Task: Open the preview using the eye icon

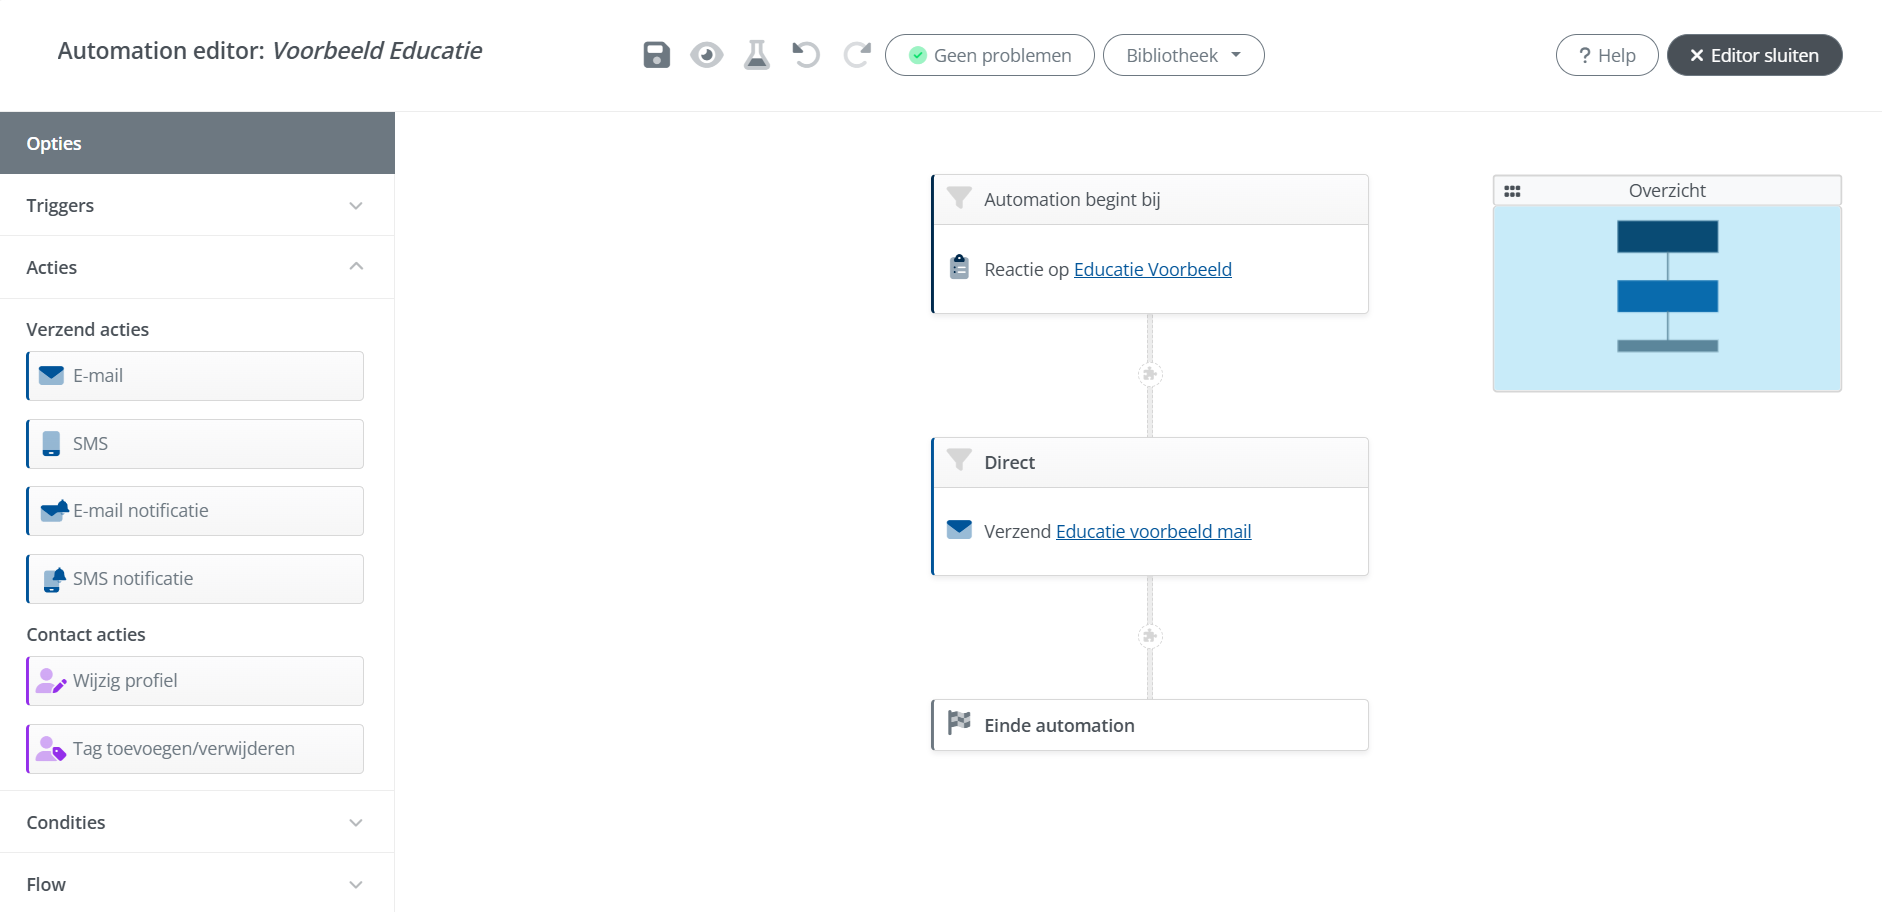Action: tap(706, 55)
